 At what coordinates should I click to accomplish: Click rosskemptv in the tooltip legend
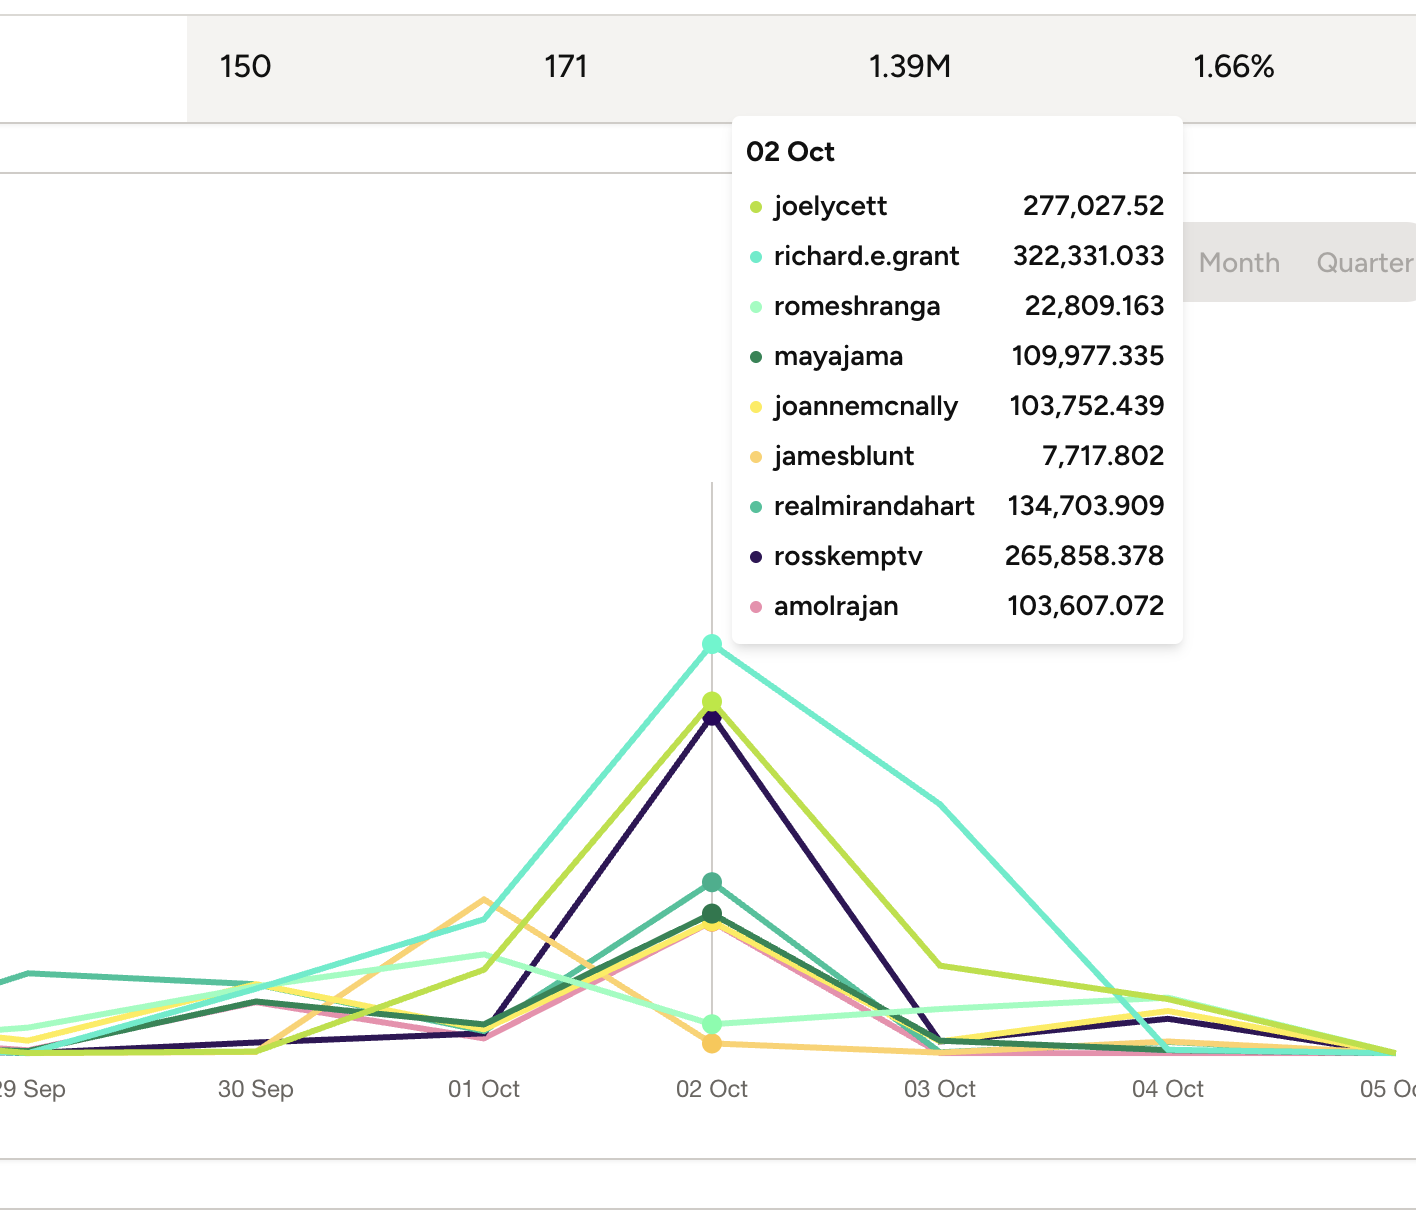(848, 556)
